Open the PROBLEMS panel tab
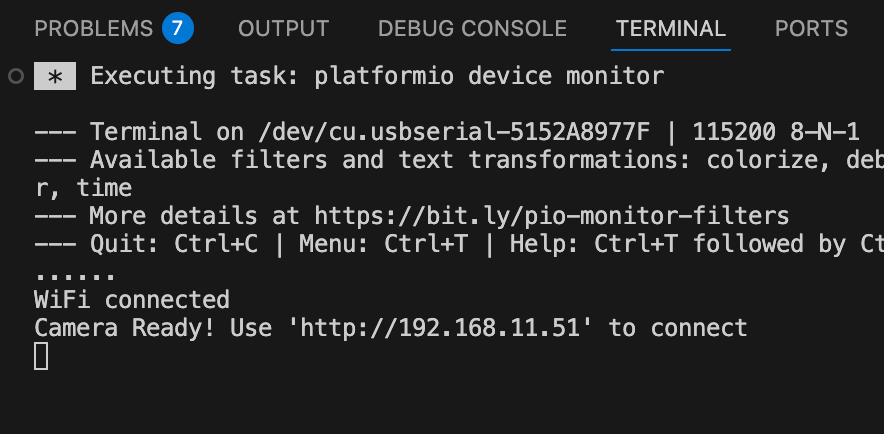The width and height of the screenshot is (884, 434). tap(94, 28)
